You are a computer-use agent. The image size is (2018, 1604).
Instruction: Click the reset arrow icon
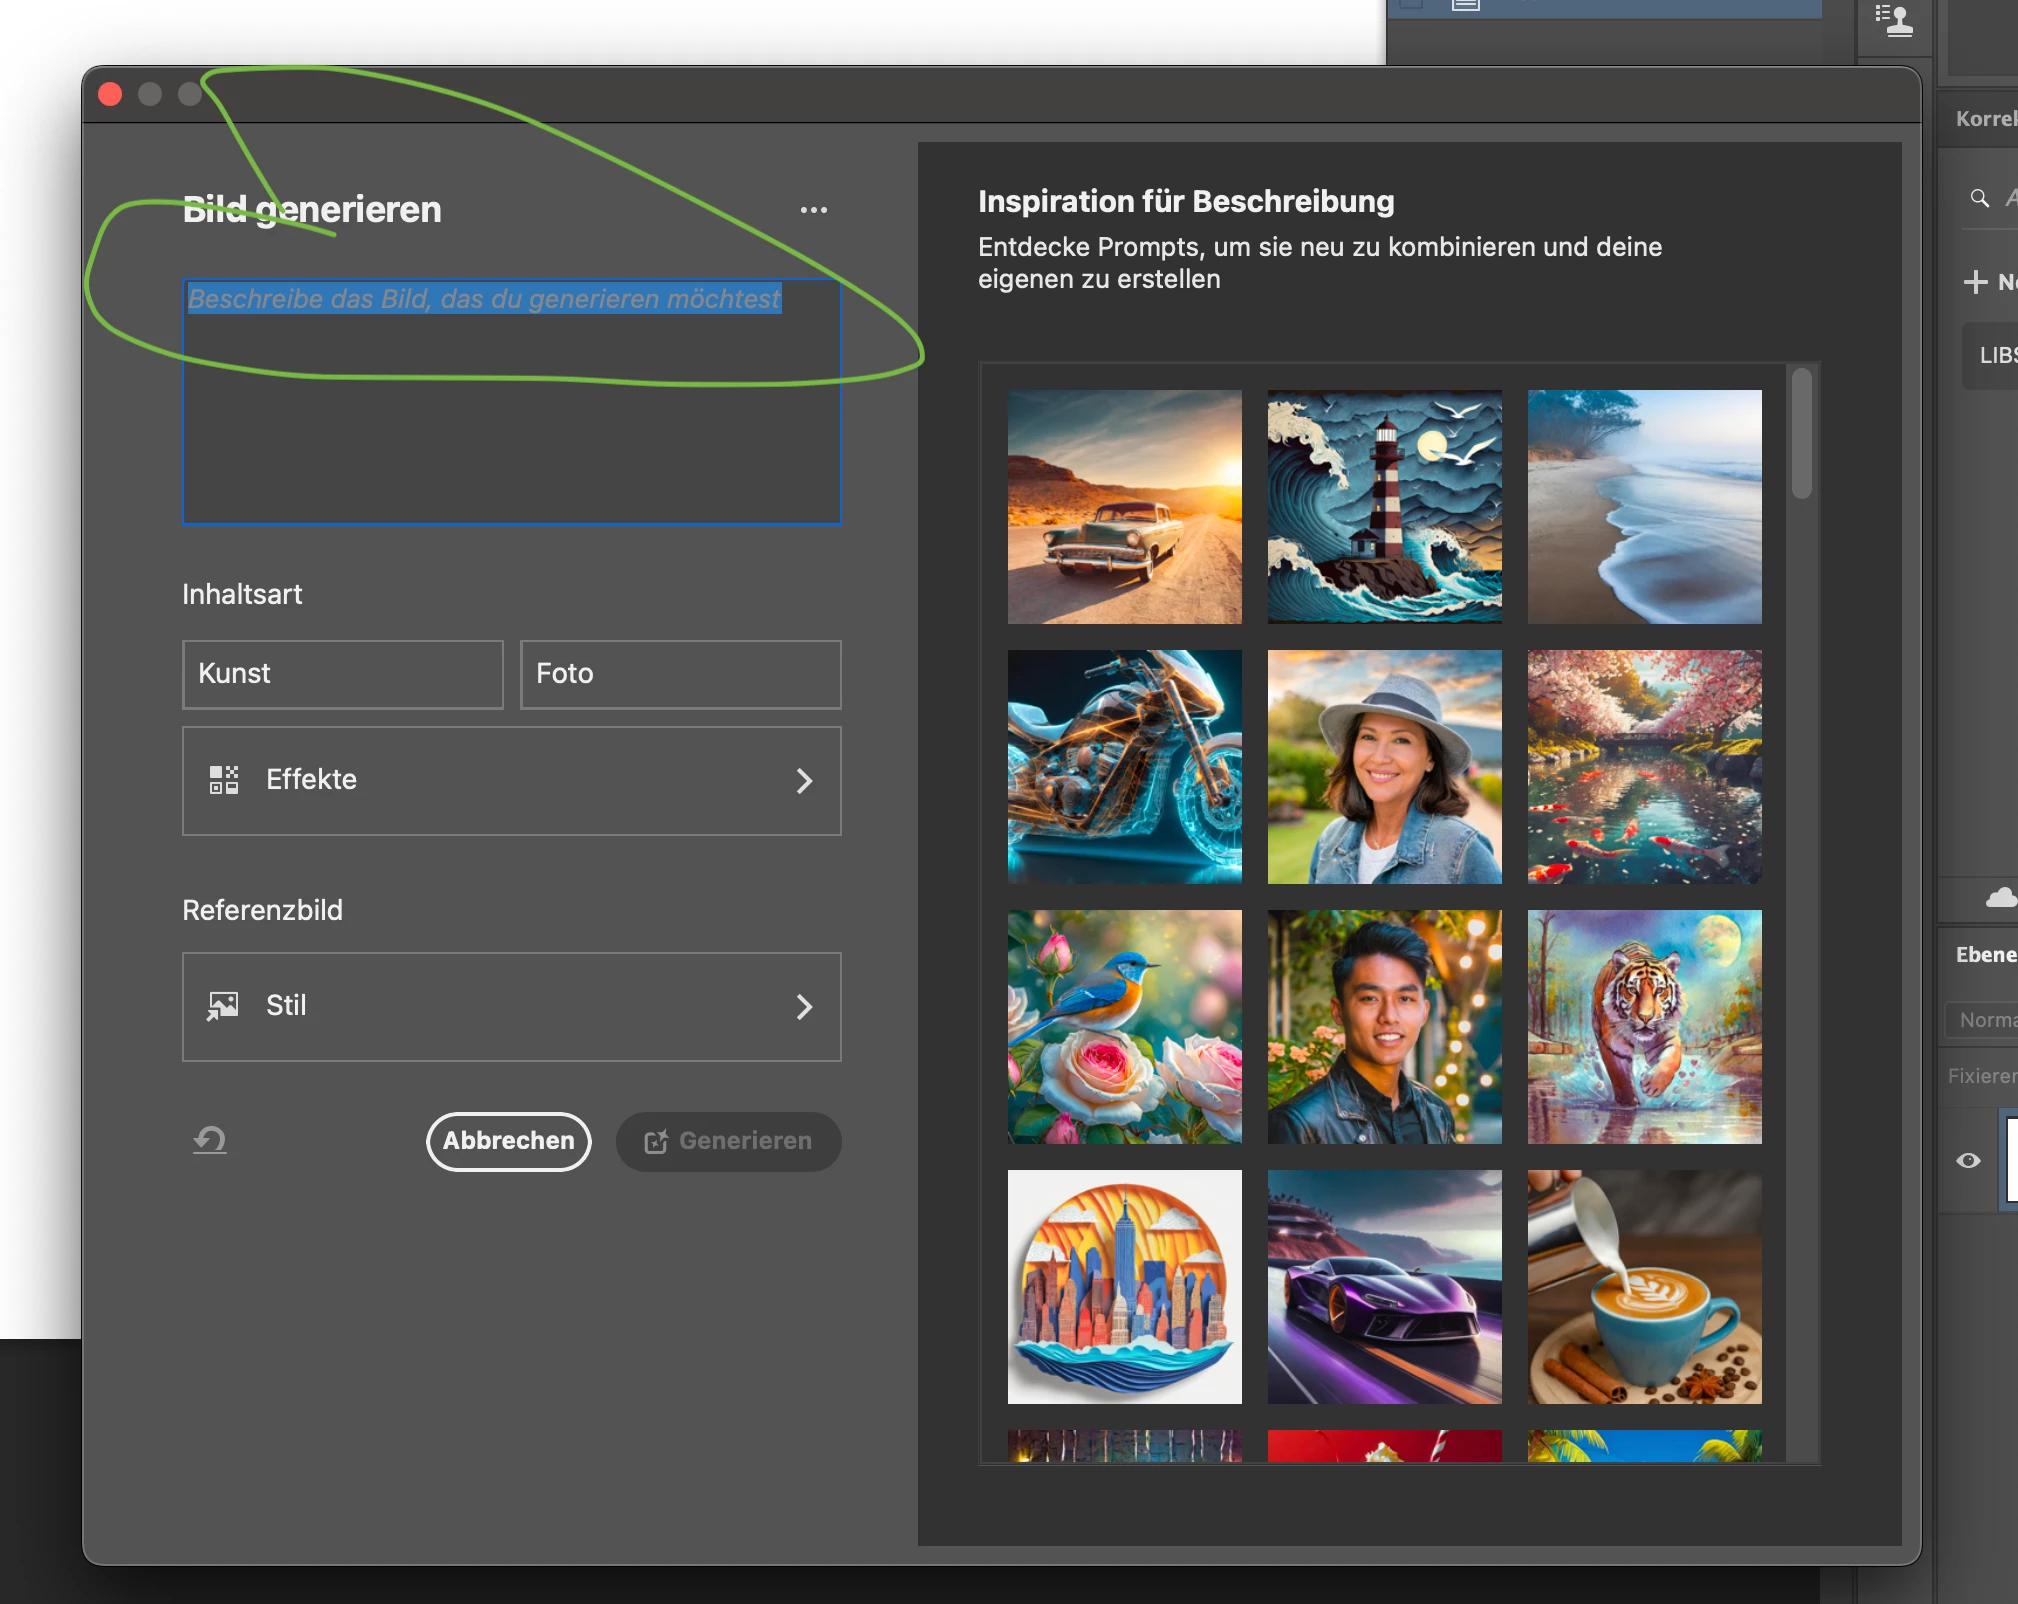point(210,1140)
